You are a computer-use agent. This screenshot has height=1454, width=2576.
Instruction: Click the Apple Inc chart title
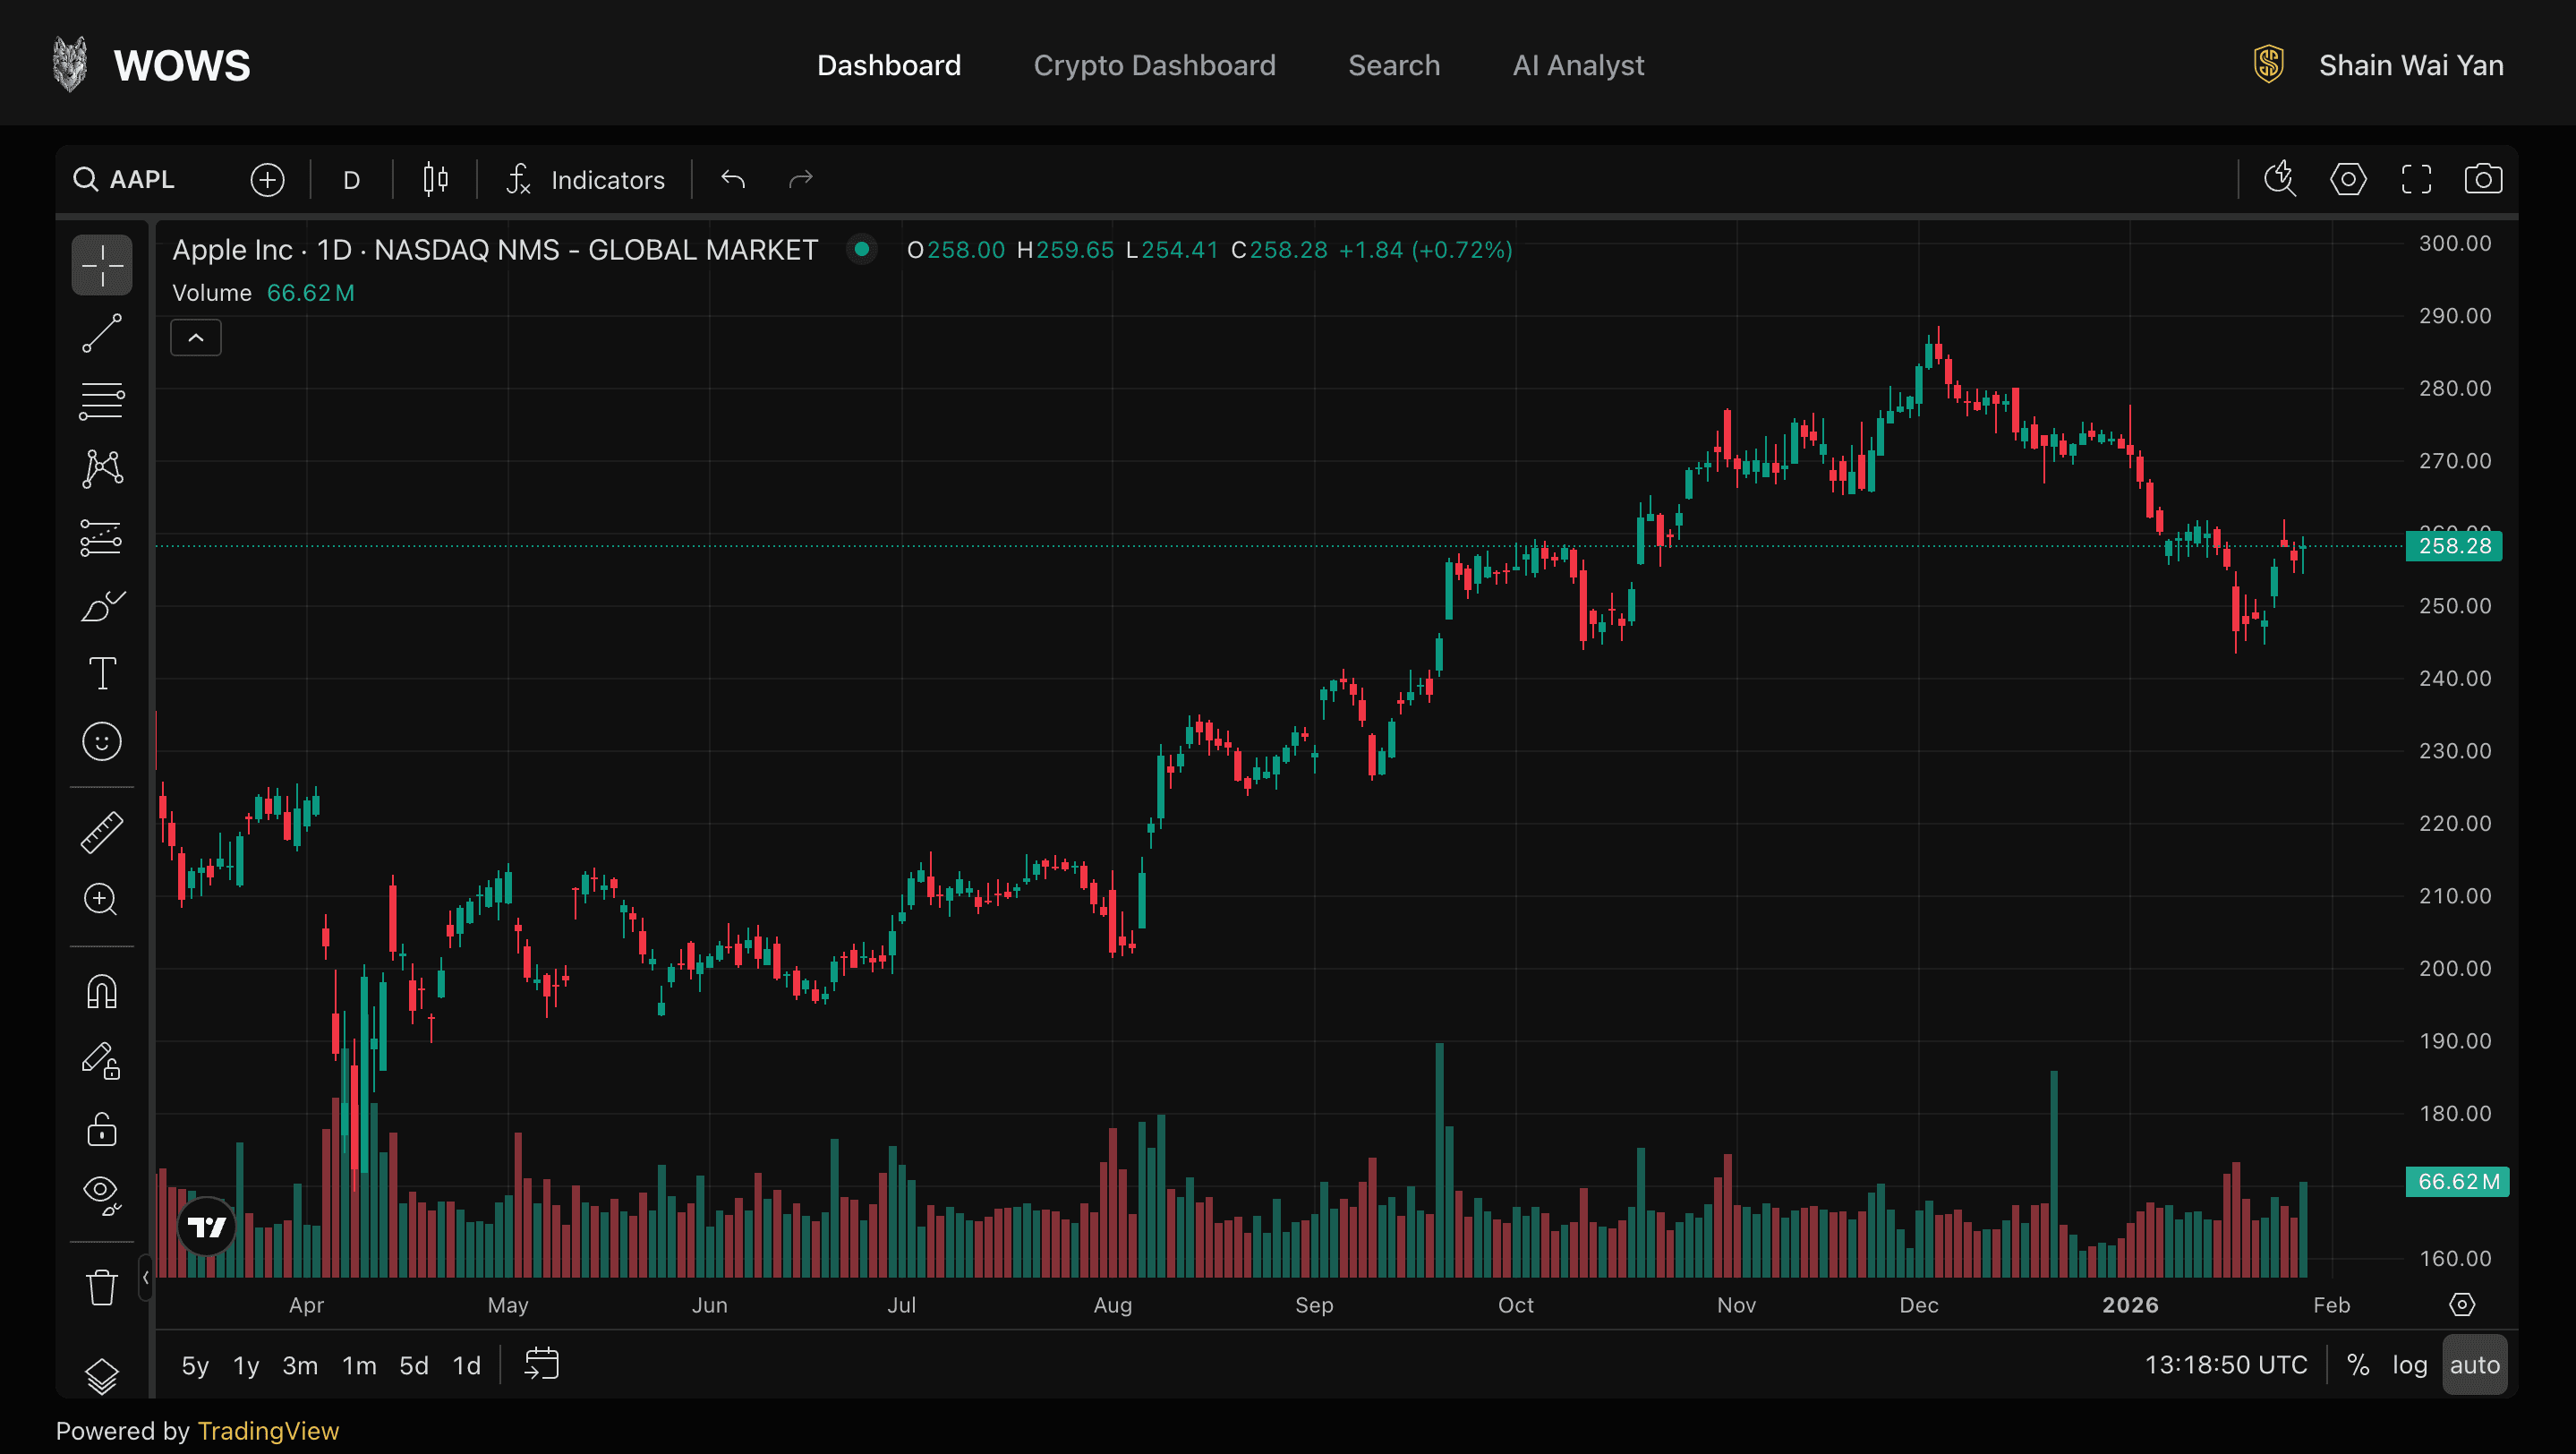(495, 250)
